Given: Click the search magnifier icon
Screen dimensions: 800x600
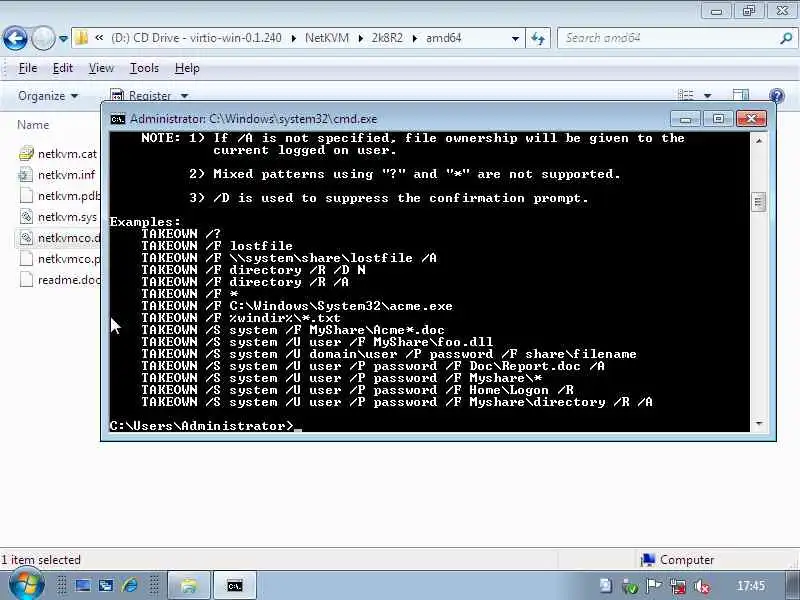Looking at the screenshot, I should pos(786,38).
